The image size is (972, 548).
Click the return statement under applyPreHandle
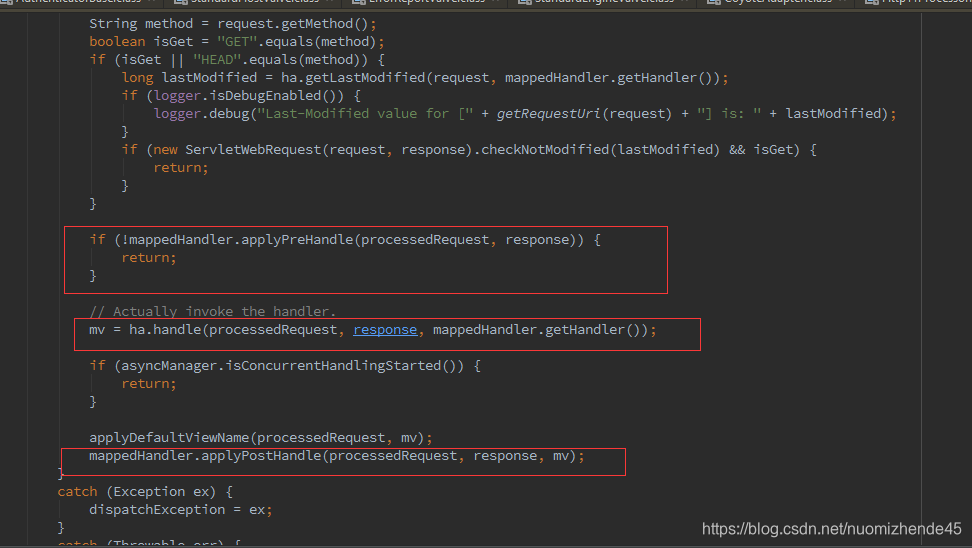pos(149,258)
